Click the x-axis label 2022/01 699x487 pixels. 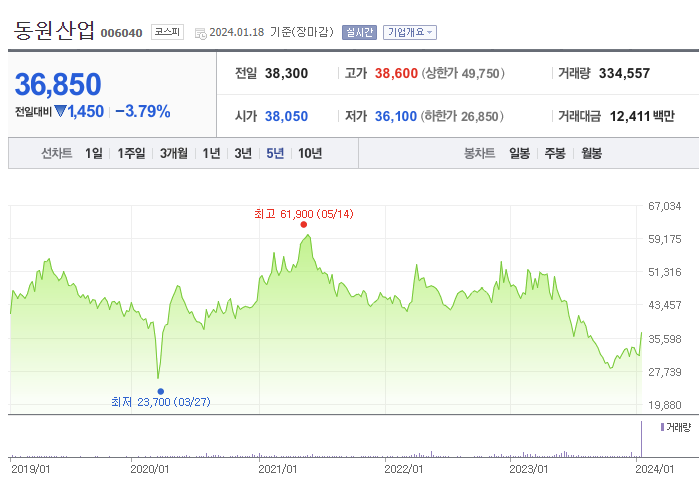pyautogui.click(x=403, y=469)
